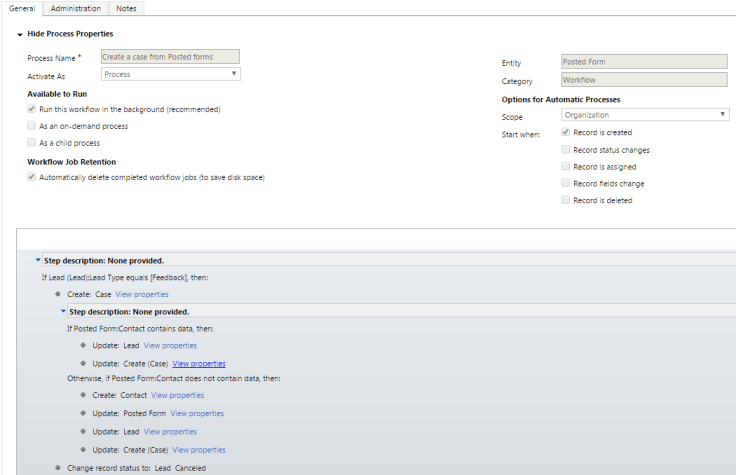Open View properties for Create Contact step
Screen dimensions: 736x475
coord(177,395)
